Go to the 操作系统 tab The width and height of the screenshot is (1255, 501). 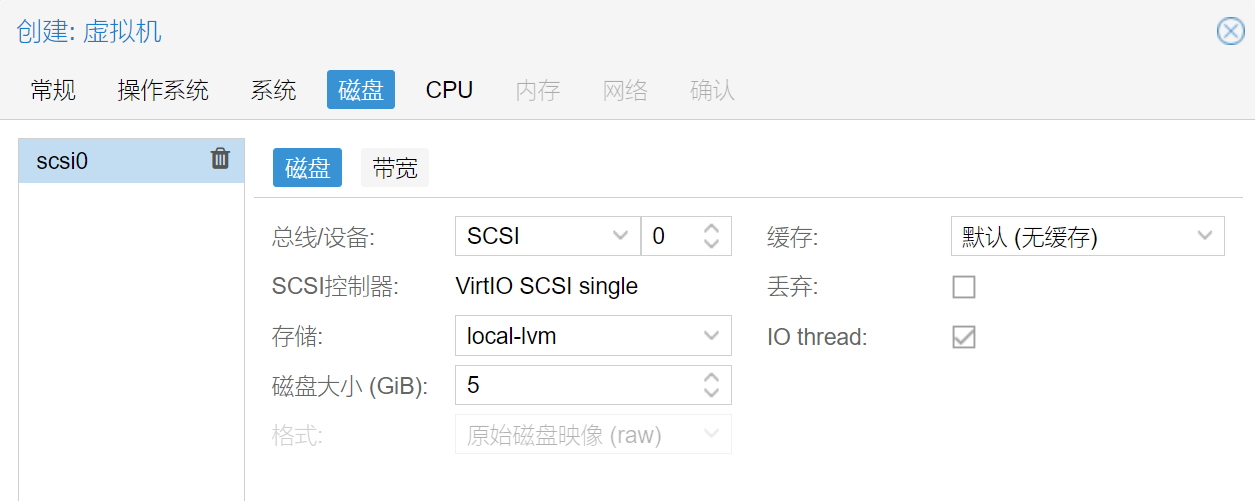163,90
